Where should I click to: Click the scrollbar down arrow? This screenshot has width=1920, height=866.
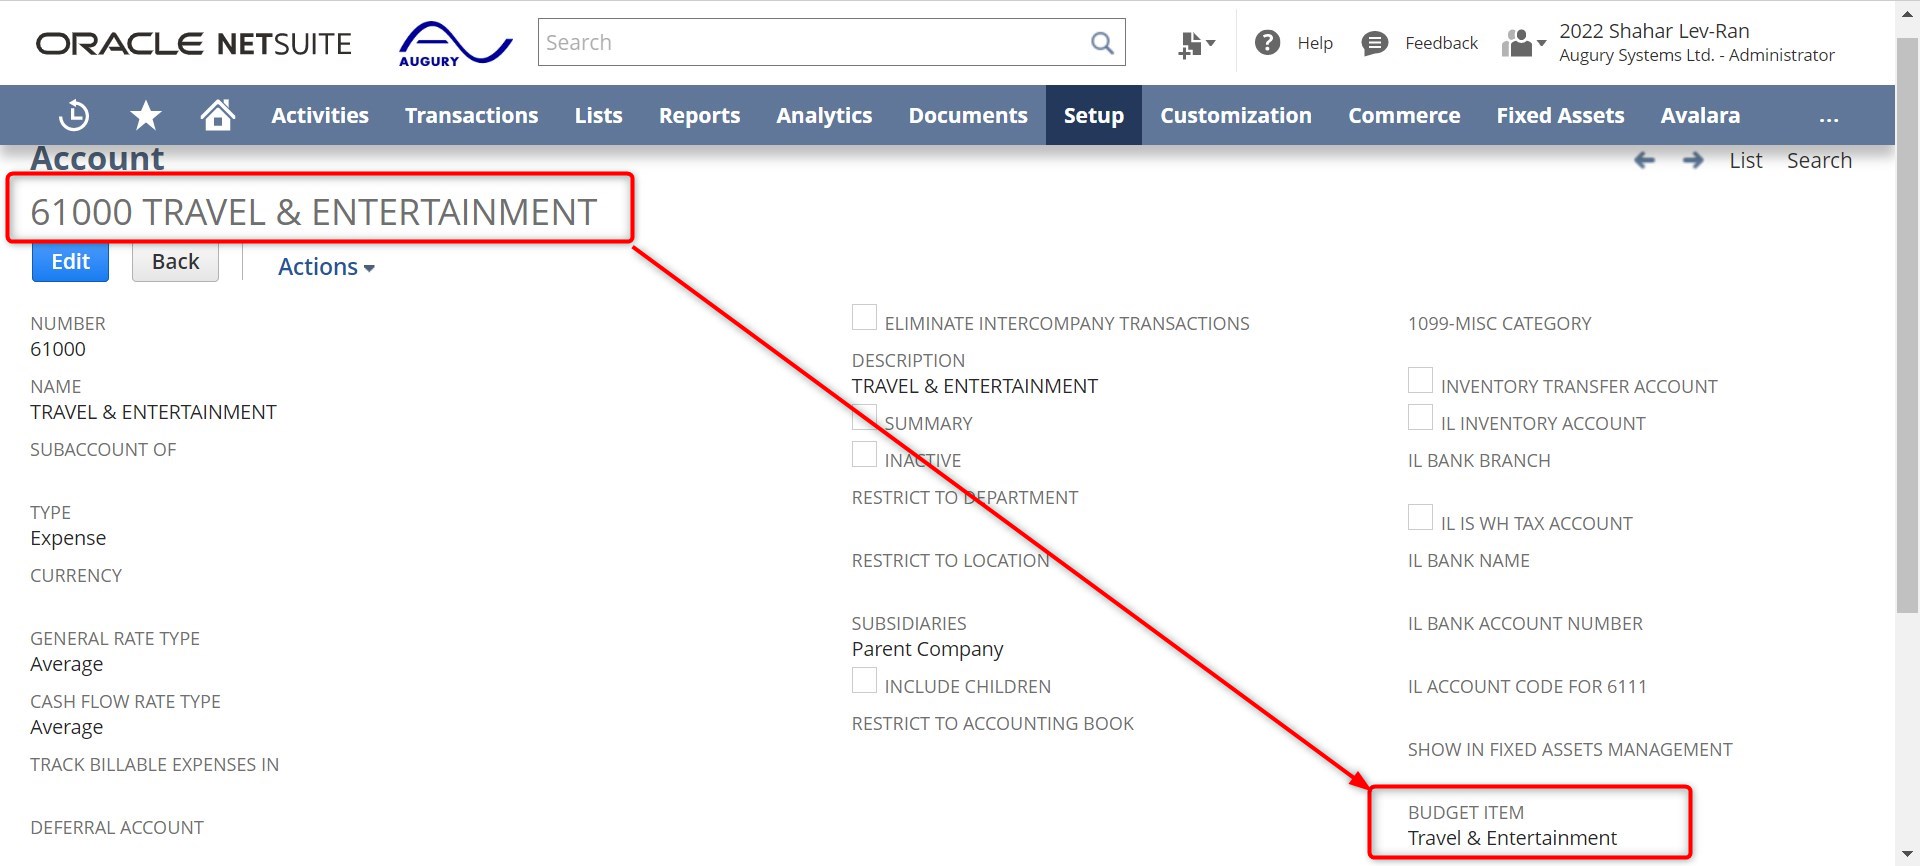(x=1907, y=855)
